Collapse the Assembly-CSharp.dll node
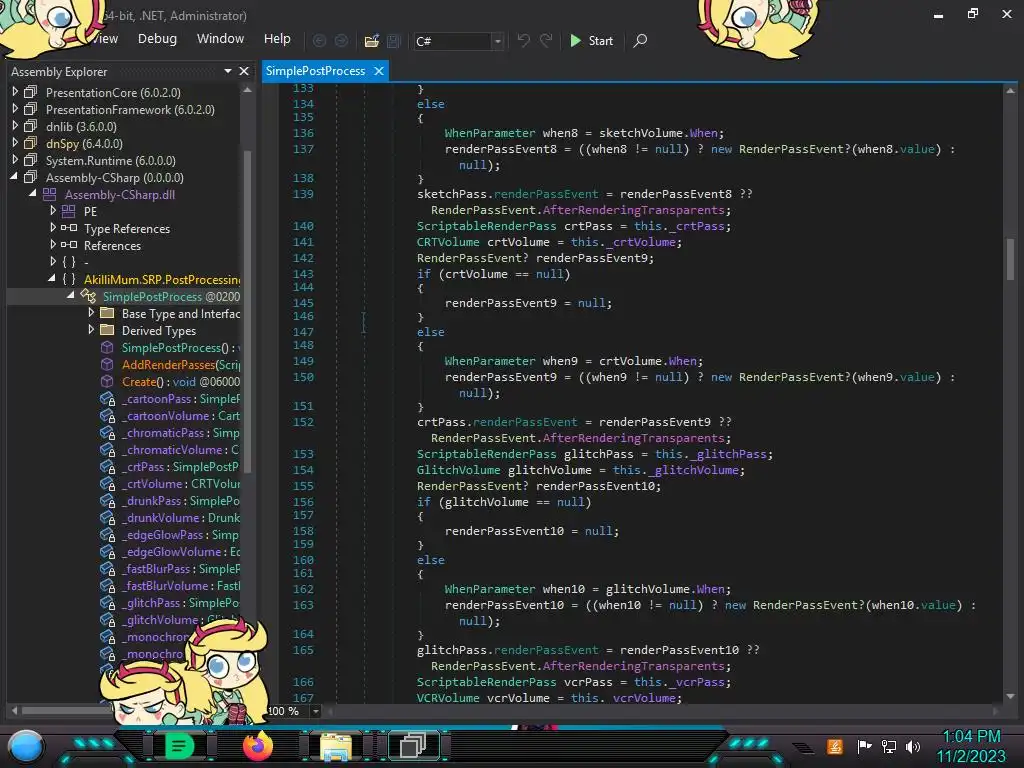 click(33, 194)
